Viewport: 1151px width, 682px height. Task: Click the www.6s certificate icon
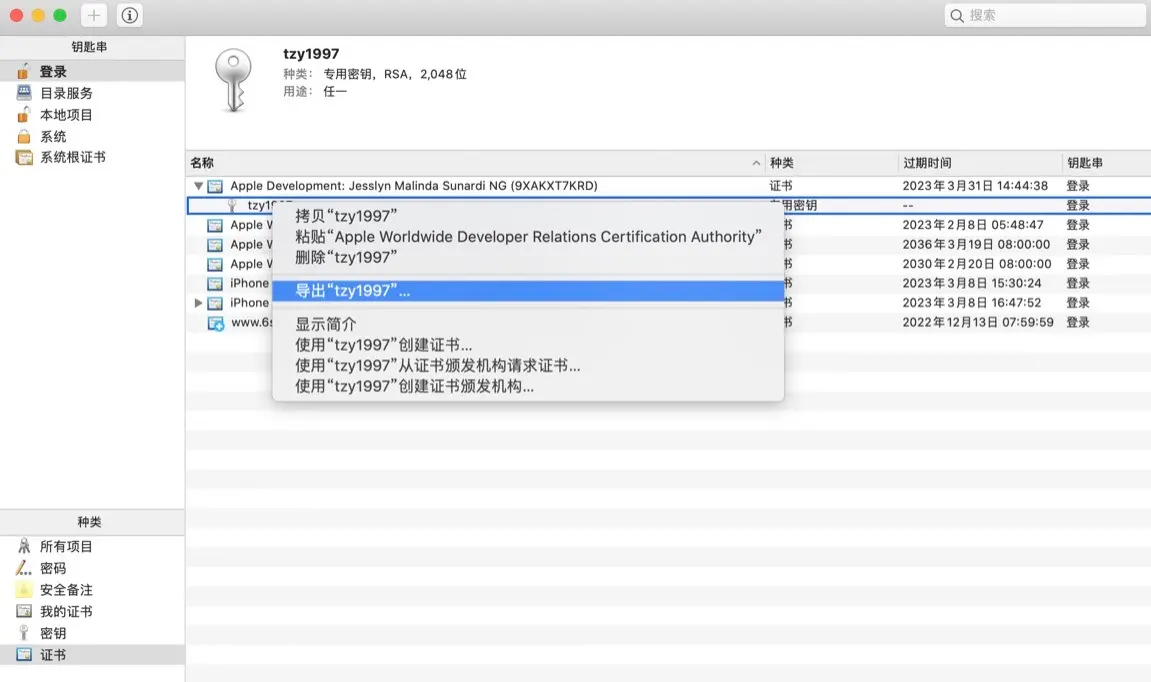[216, 323]
